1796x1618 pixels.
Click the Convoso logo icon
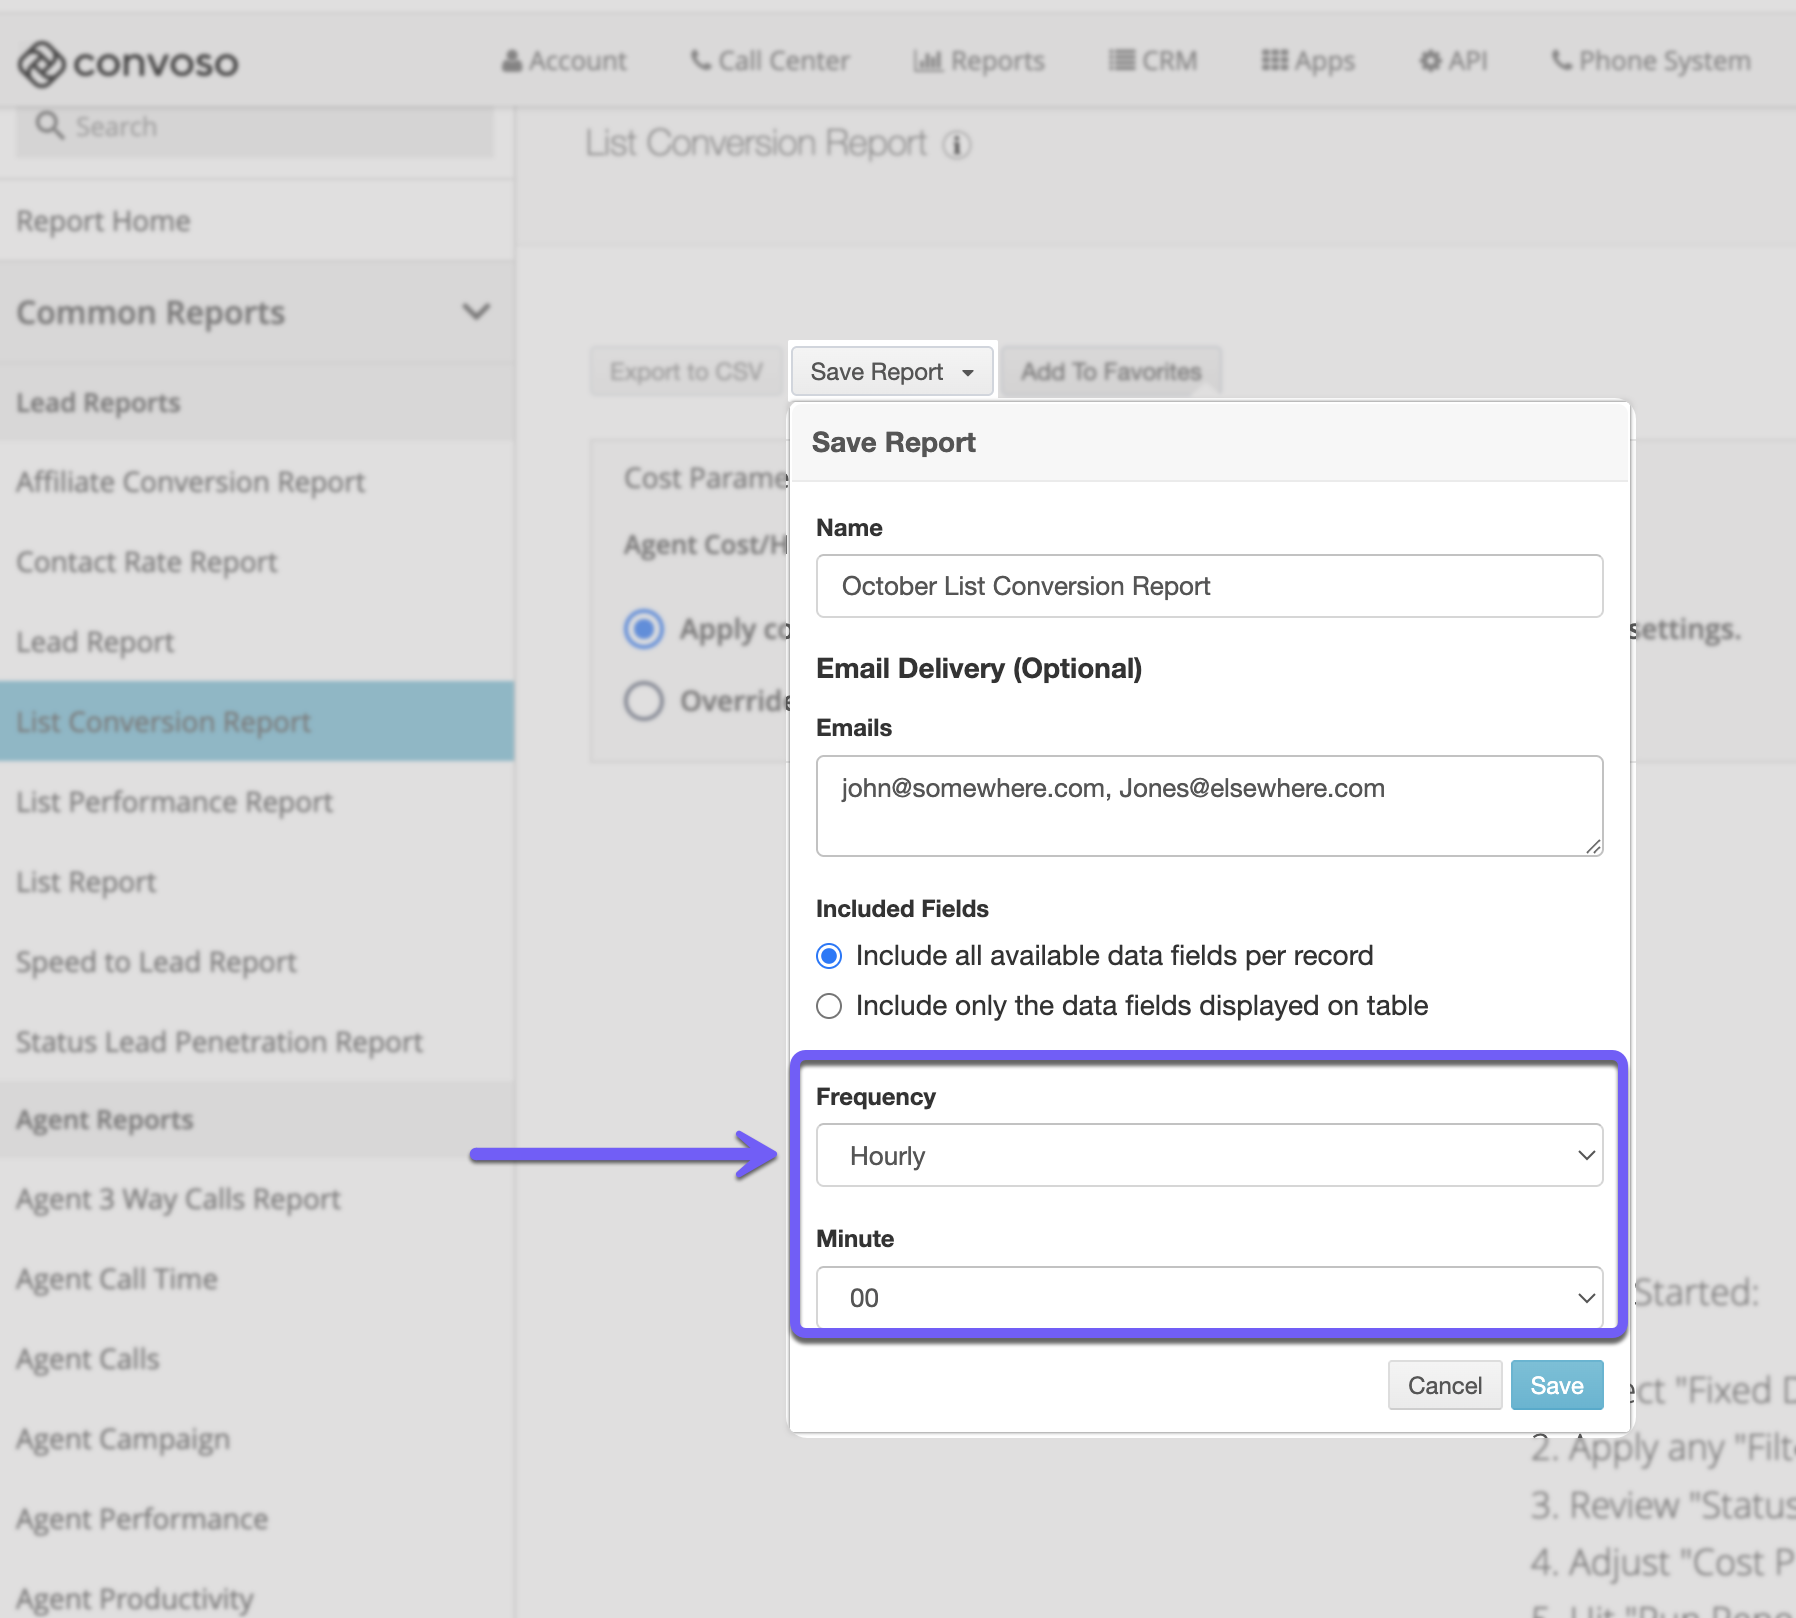41,64
